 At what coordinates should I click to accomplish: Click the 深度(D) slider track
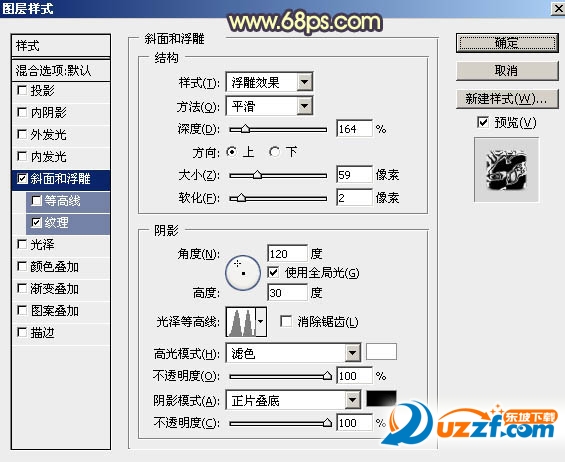click(278, 129)
